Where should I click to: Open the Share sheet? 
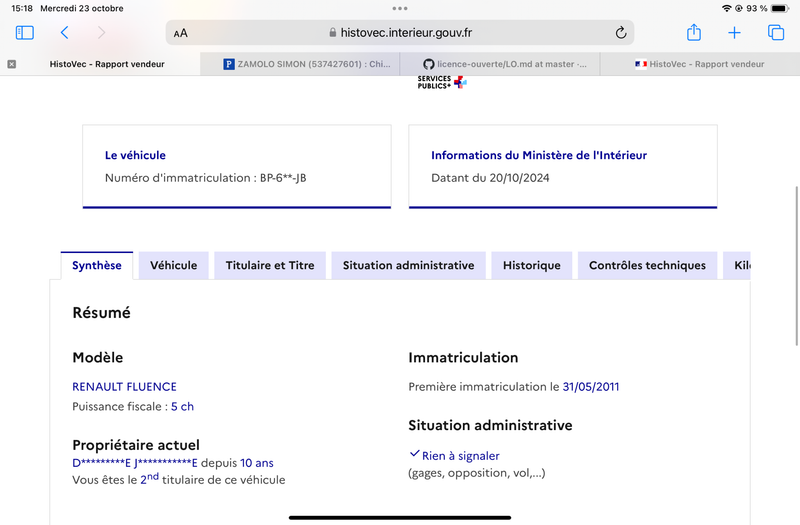[694, 32]
